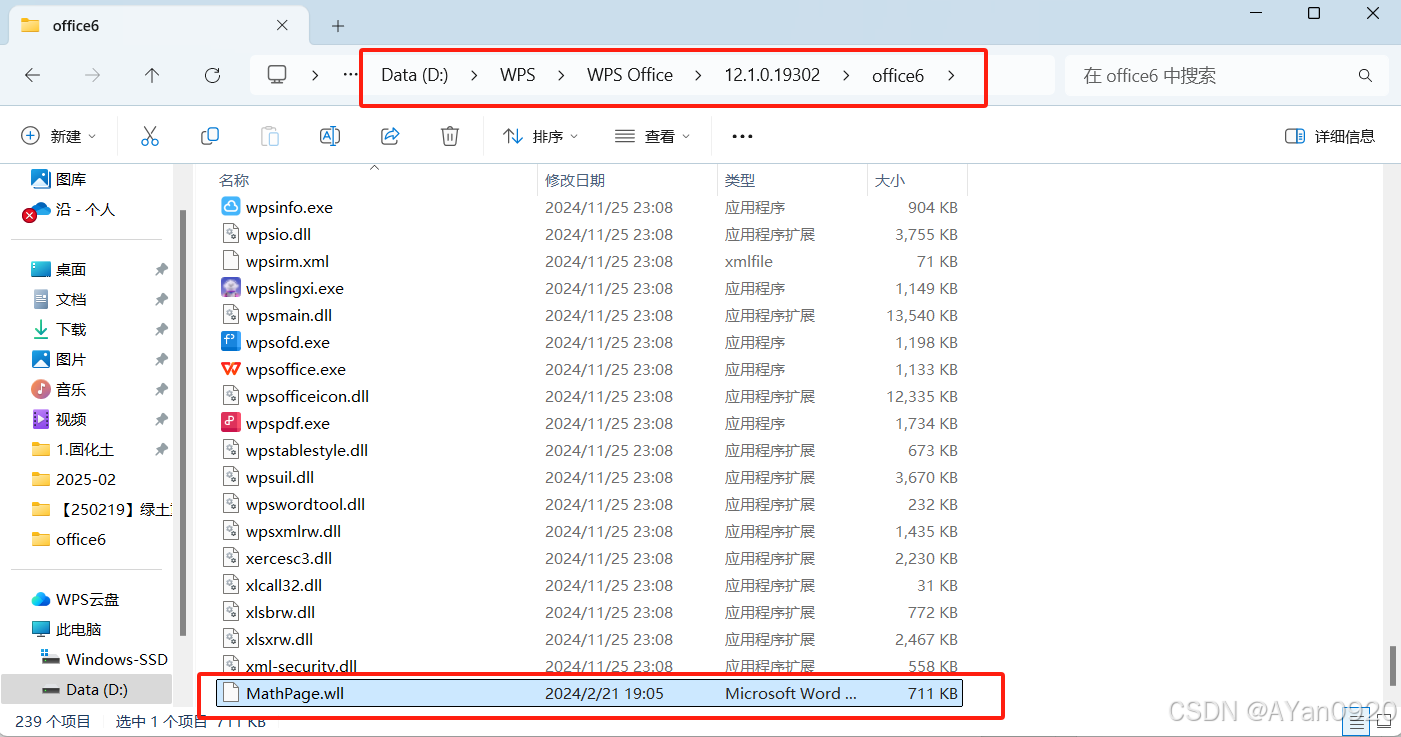Screen dimensions: 1401x737
Task: Open Windows-SSD drive in sidebar
Action: [117, 659]
